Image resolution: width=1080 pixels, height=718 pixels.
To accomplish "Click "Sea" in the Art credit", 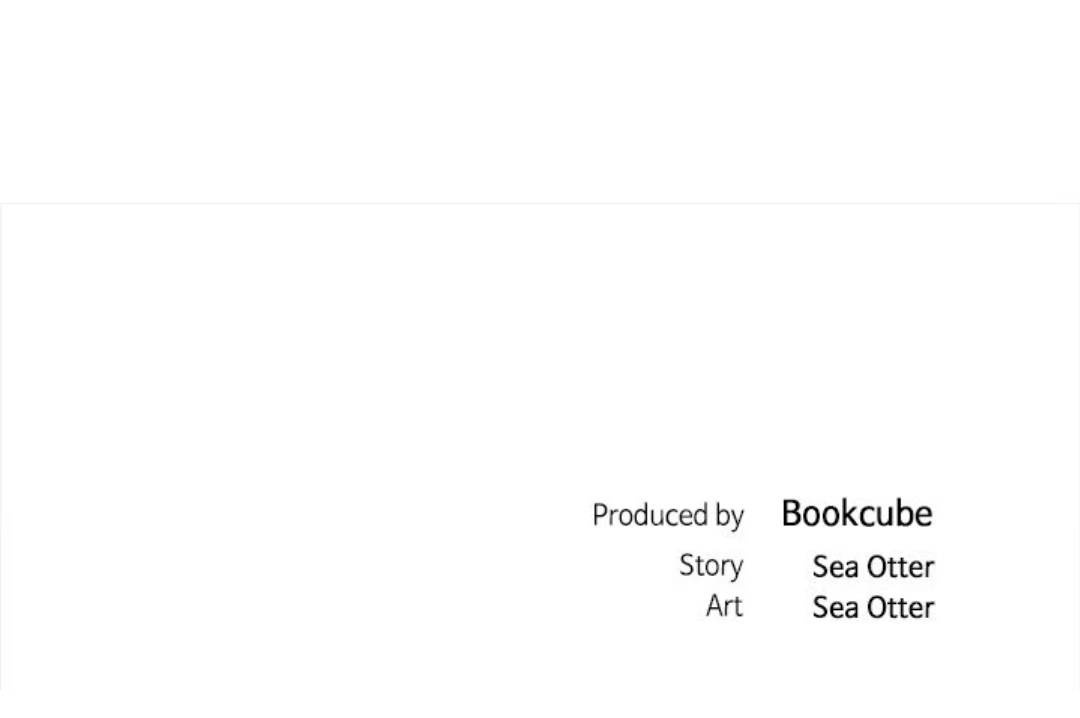I will click(x=835, y=608).
